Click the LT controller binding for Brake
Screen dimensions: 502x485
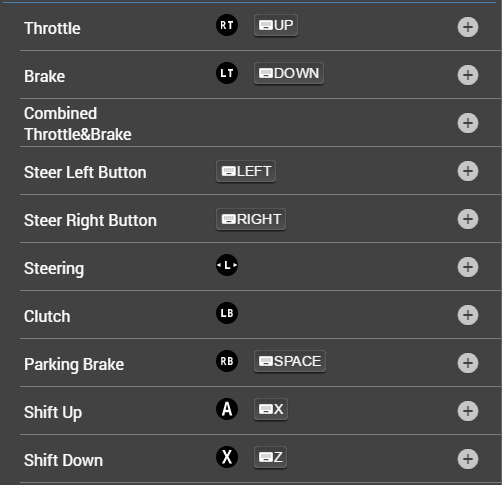[227, 73]
